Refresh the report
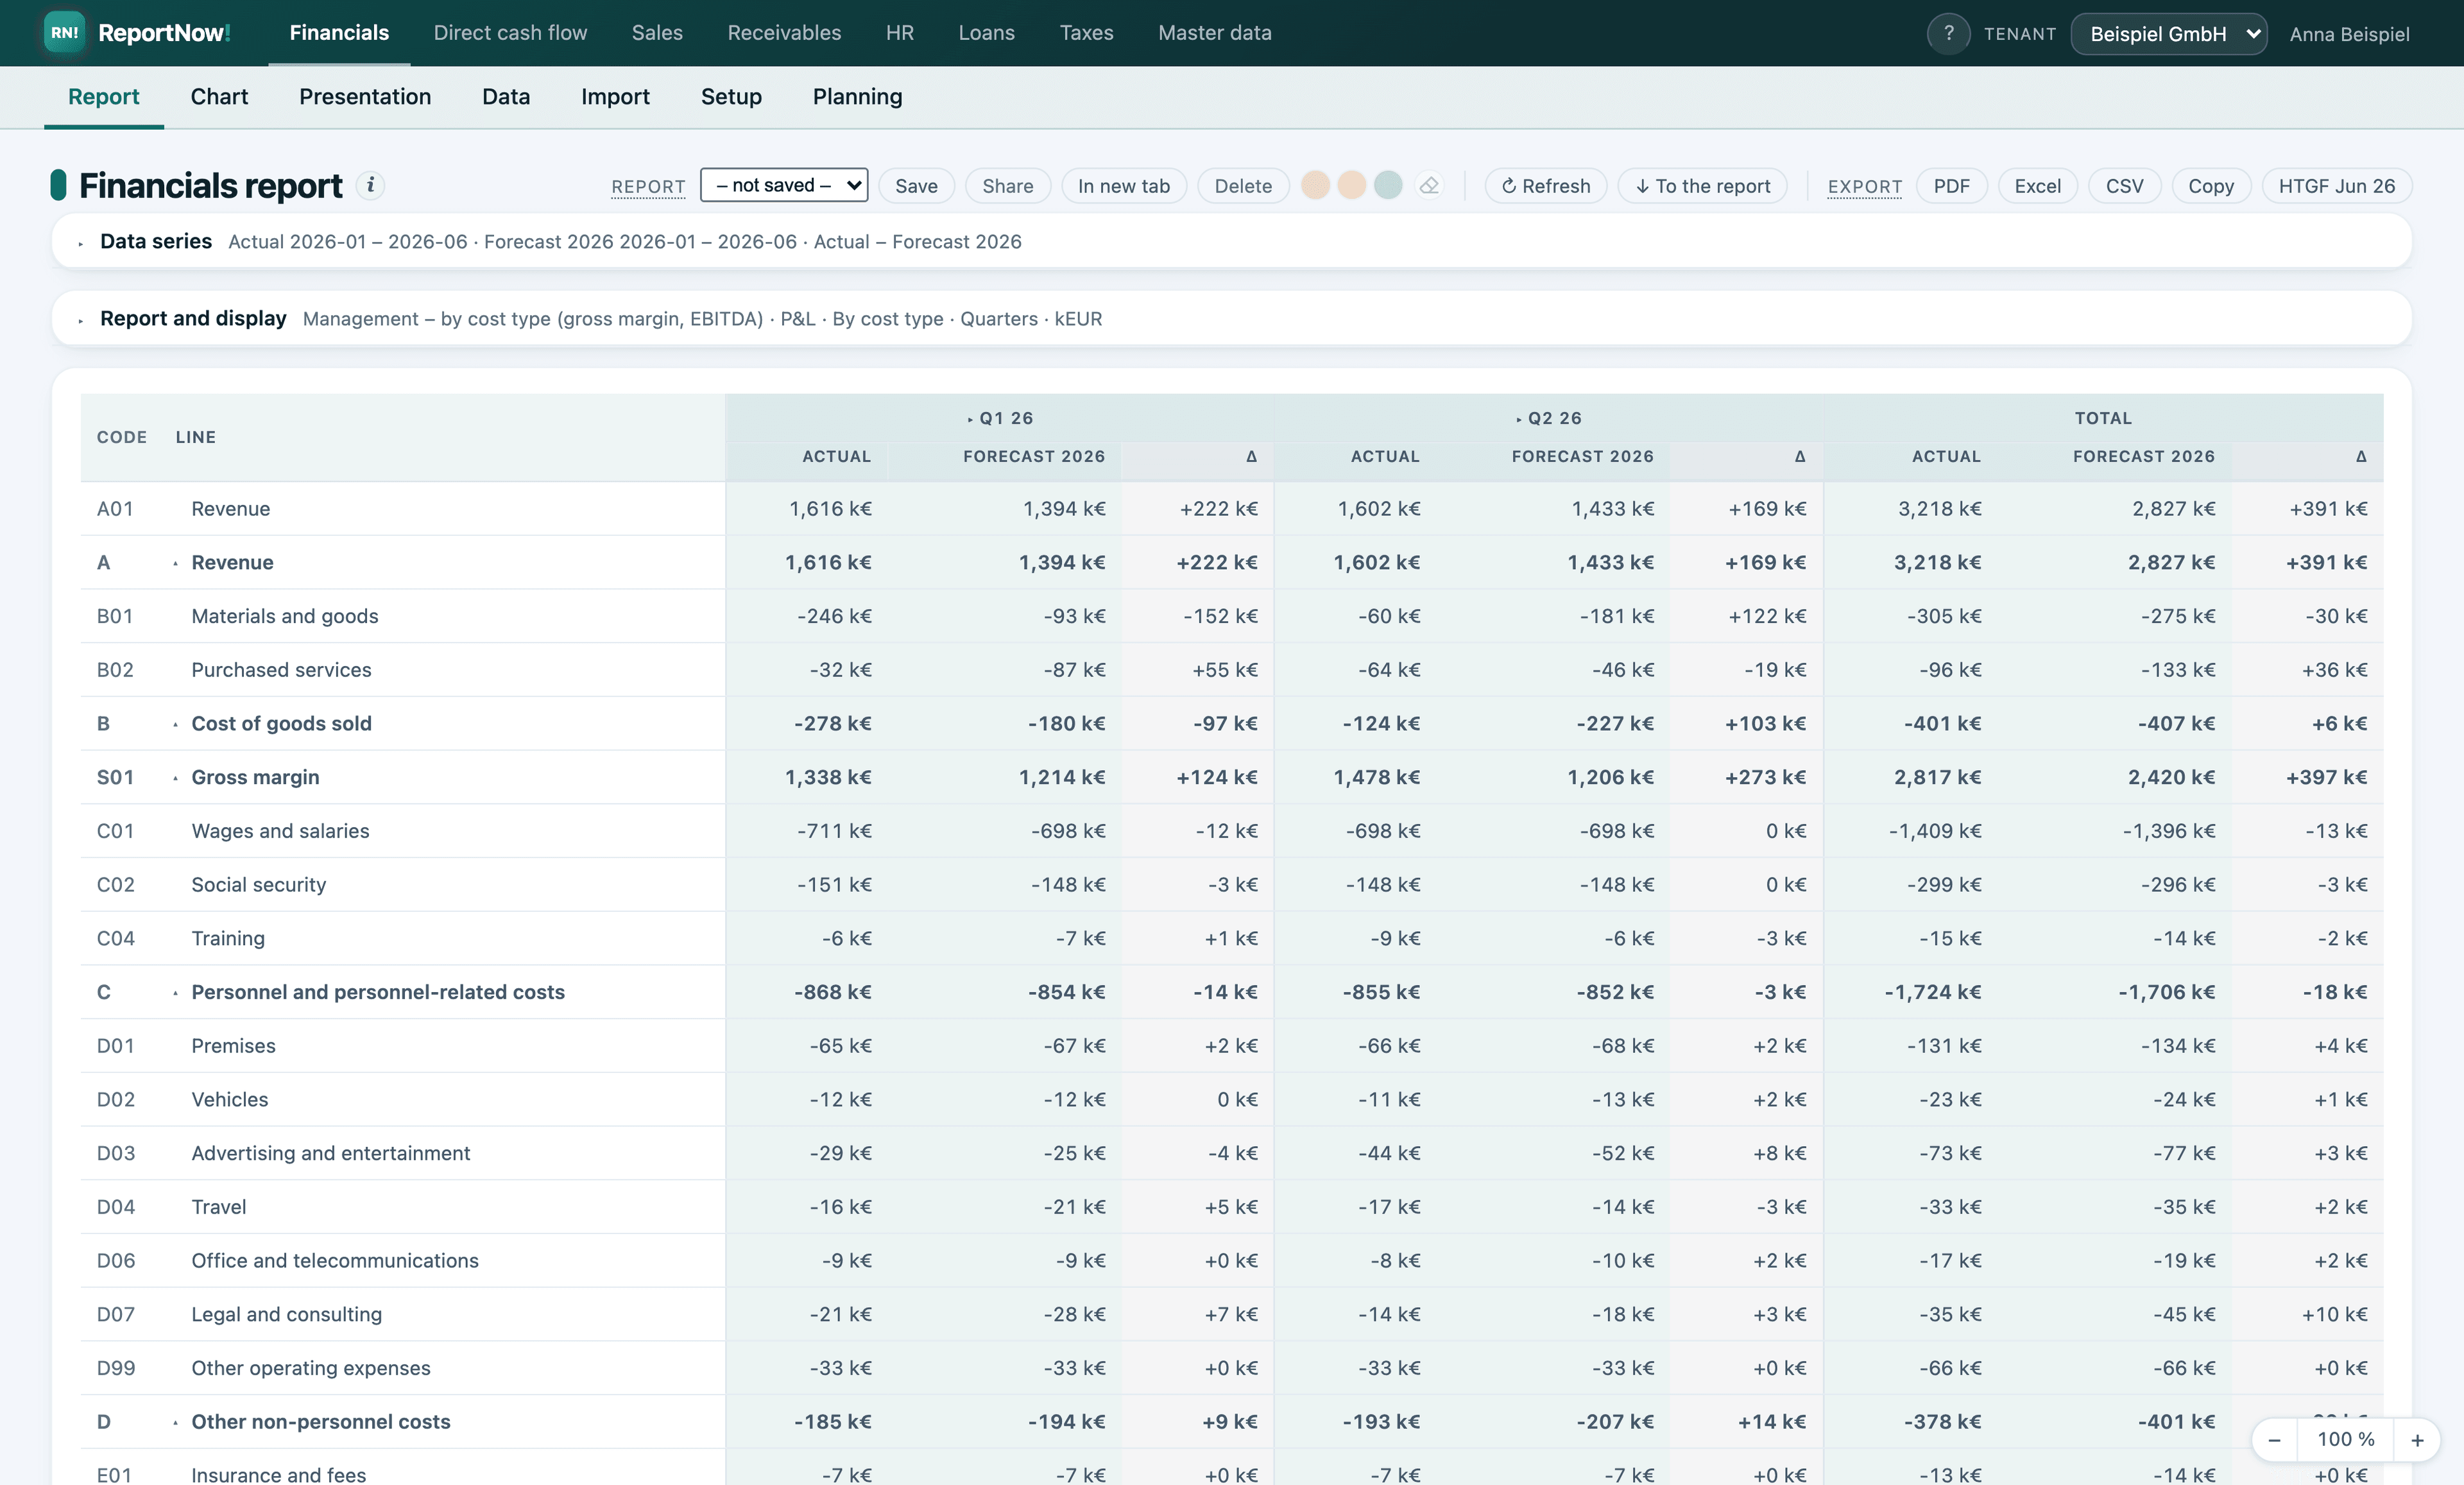This screenshot has height=1485, width=2464. coord(1545,186)
